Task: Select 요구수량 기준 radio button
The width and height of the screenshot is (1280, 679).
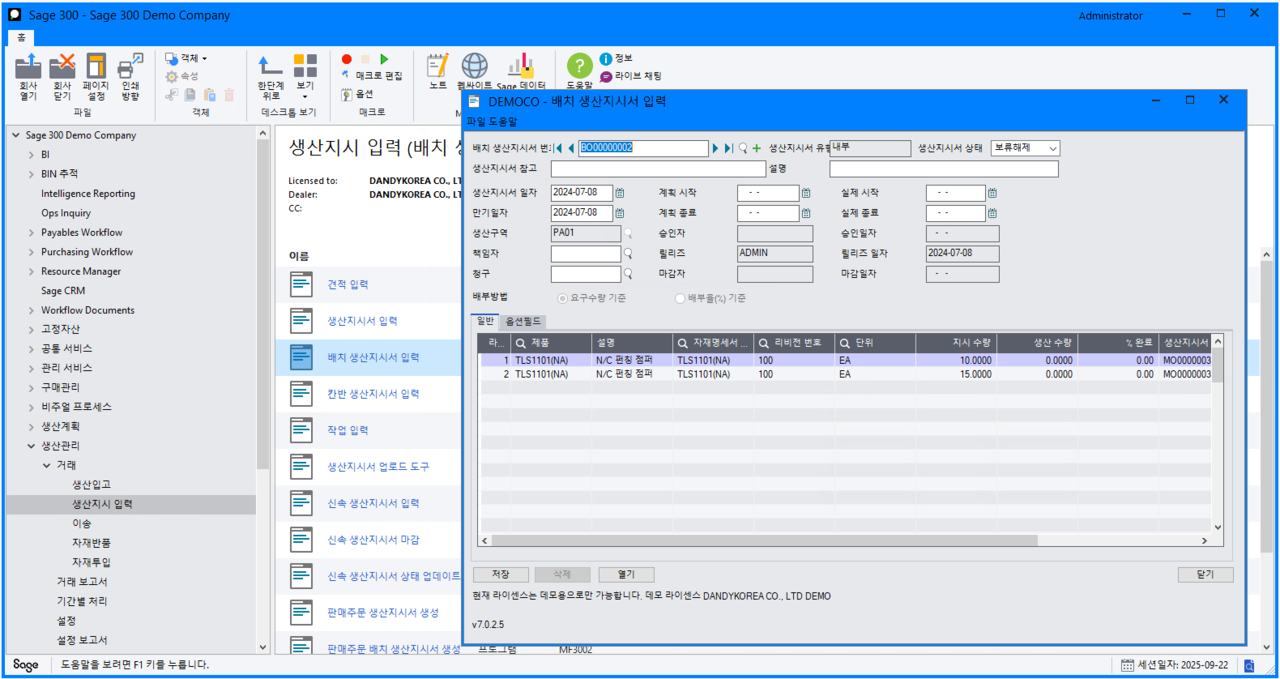Action: tap(563, 298)
